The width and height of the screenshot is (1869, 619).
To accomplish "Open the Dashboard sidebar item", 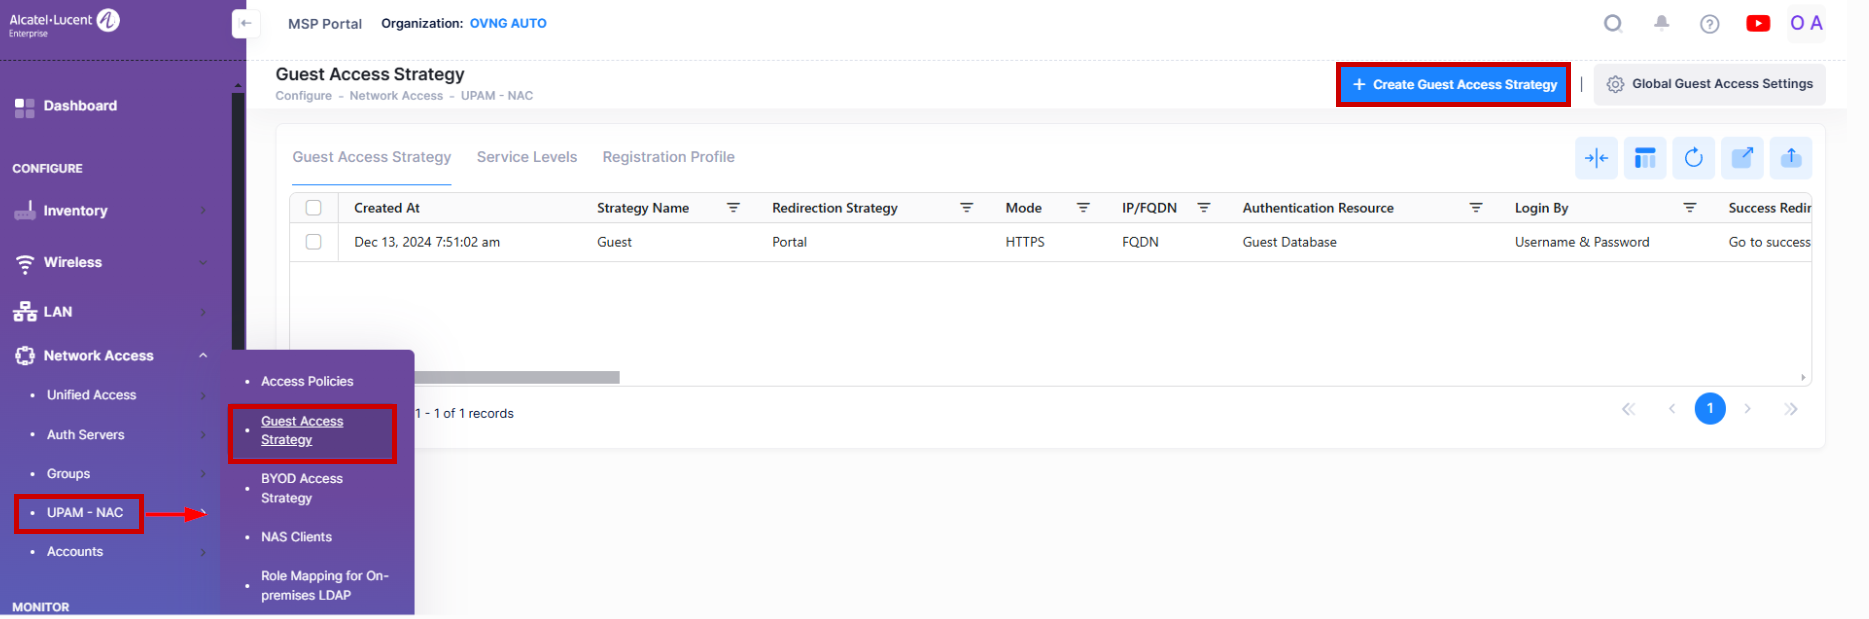I will (x=80, y=106).
